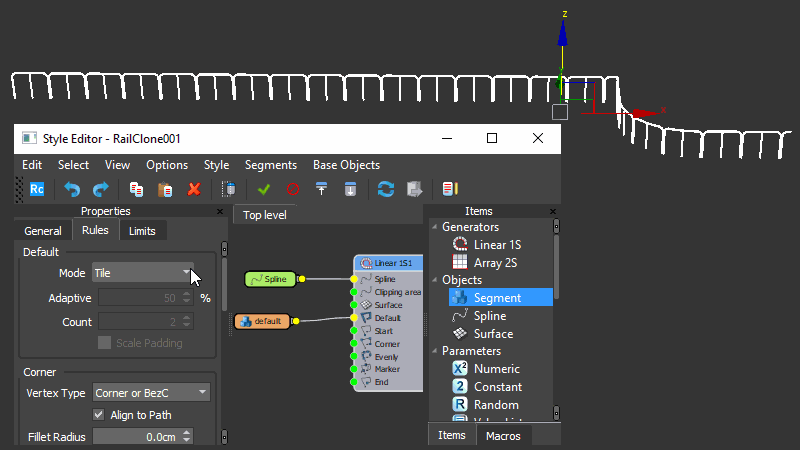Click the undo arrow in the toolbar

[x=72, y=189]
